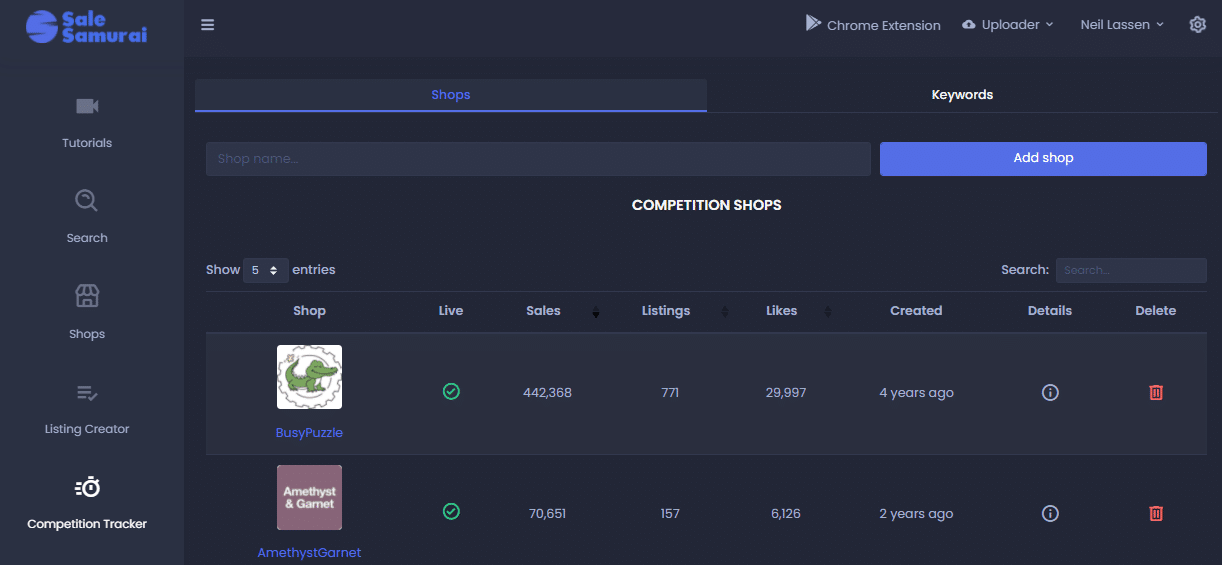Open the Search magnifier in sidebar

(x=87, y=201)
